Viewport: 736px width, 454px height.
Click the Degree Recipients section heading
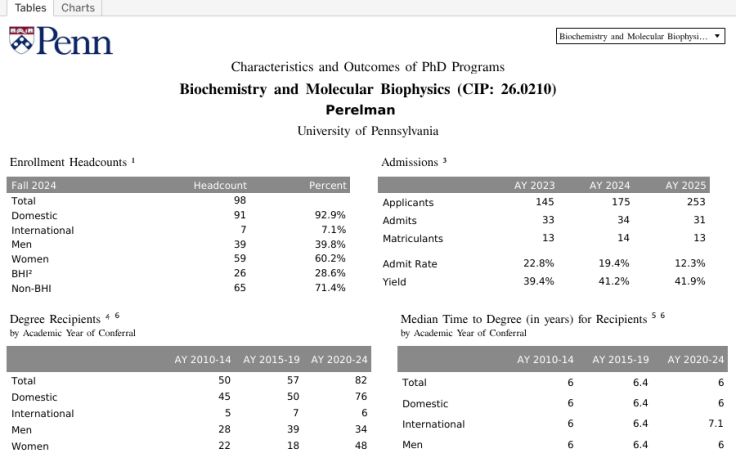[x=56, y=319]
